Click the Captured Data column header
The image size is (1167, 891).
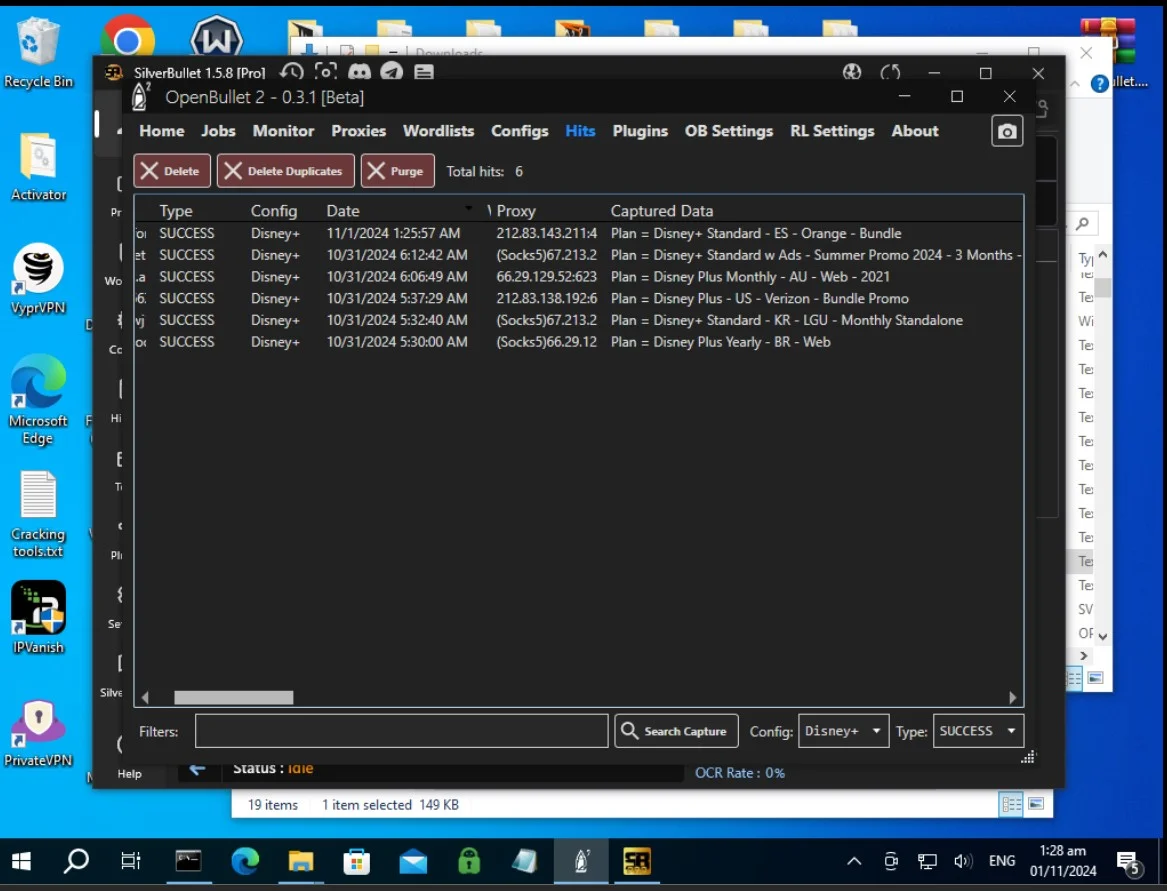662,211
